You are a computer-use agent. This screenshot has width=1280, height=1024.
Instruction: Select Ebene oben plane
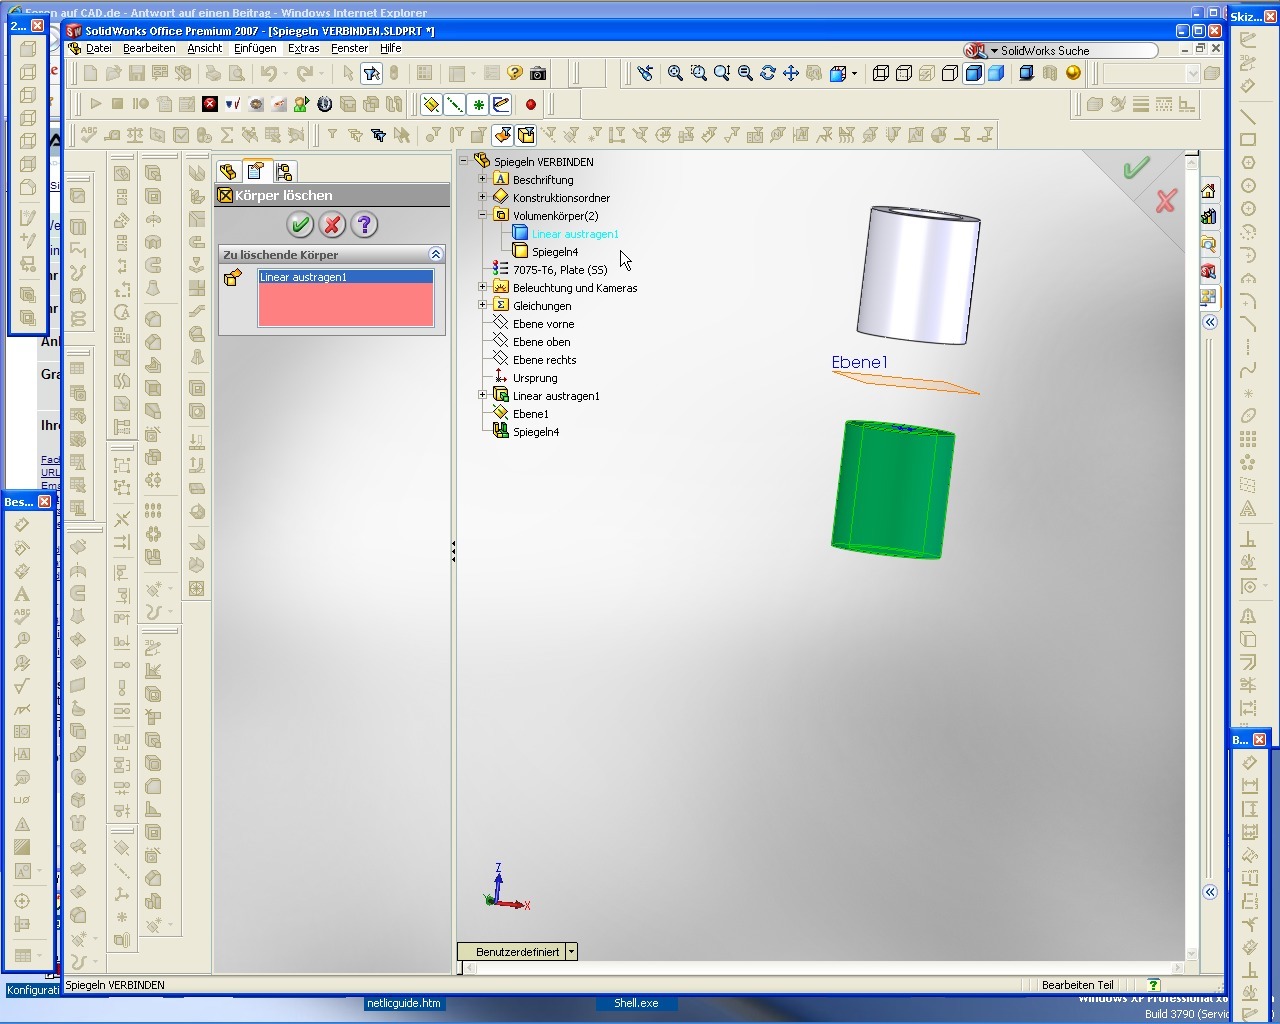pos(541,342)
